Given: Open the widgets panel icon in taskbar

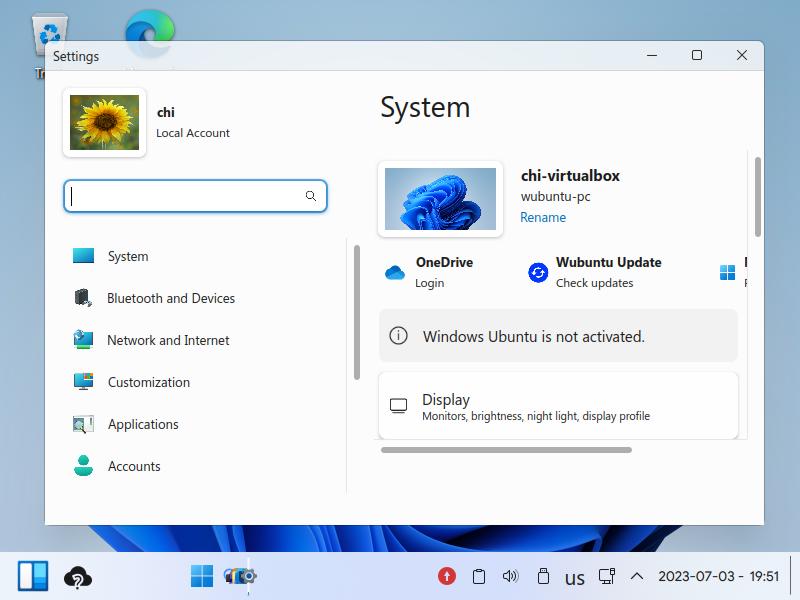Looking at the screenshot, I should click(33, 576).
